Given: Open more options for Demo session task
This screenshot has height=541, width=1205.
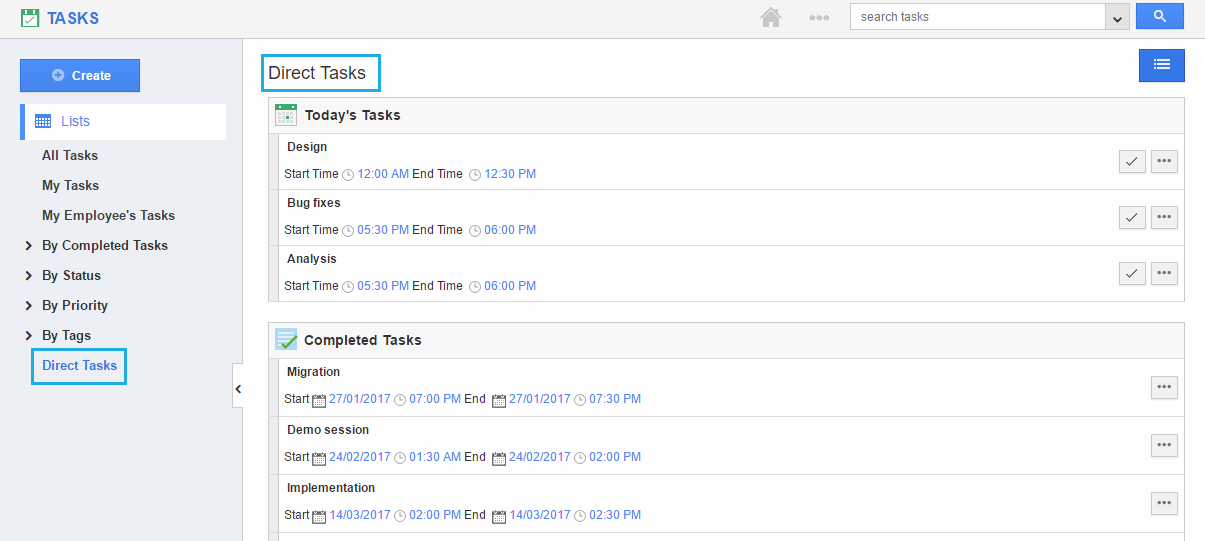Looking at the screenshot, I should [1164, 445].
